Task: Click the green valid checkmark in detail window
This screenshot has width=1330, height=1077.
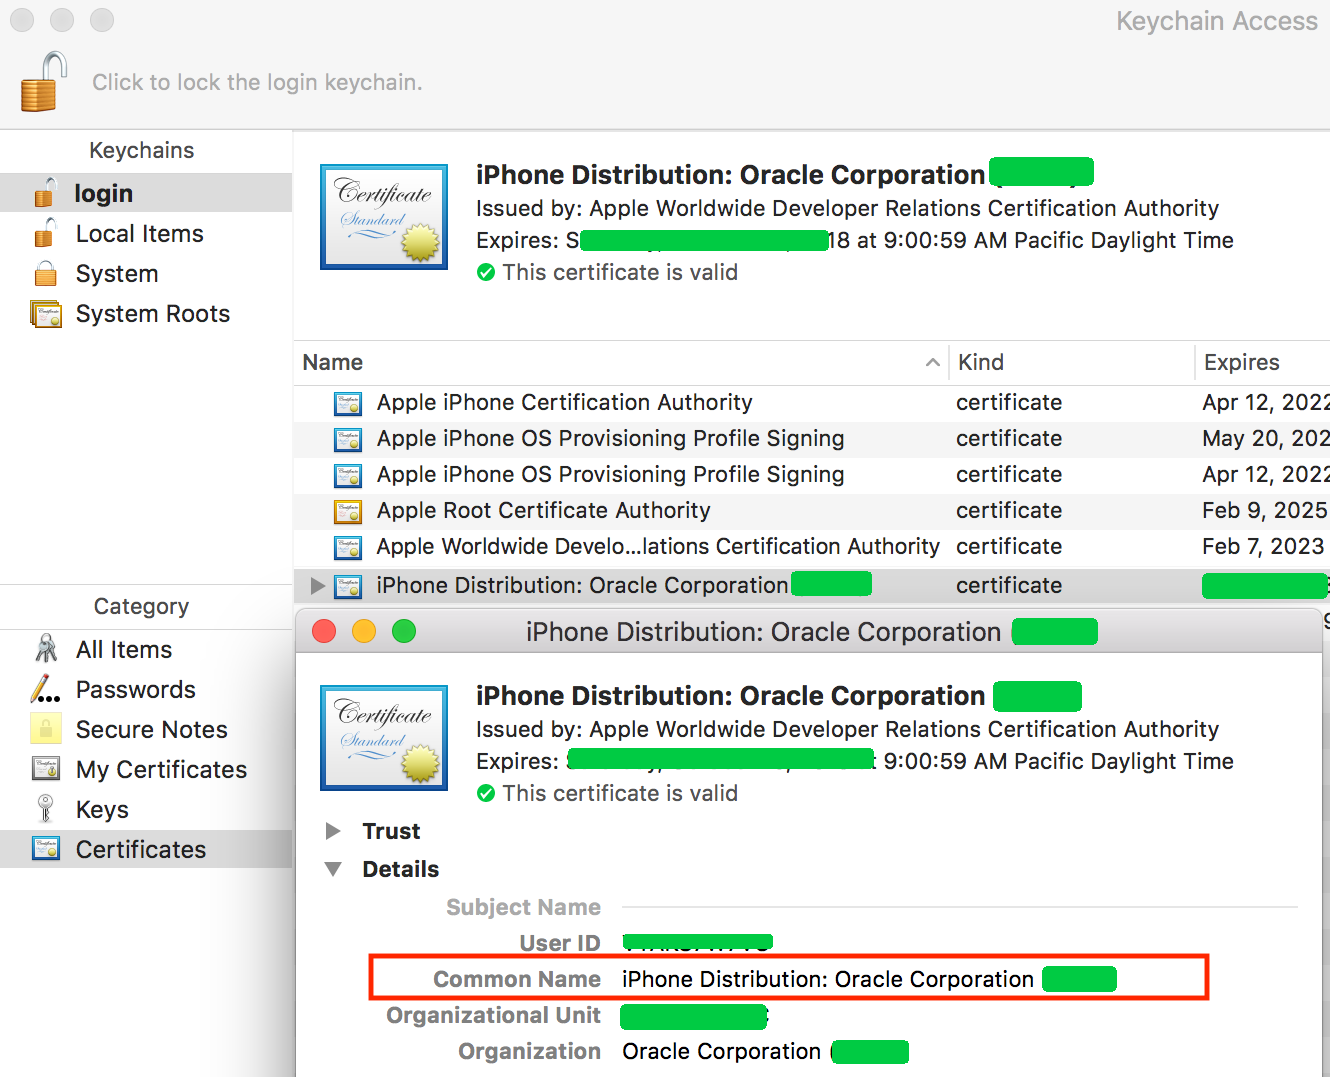Action: point(486,793)
